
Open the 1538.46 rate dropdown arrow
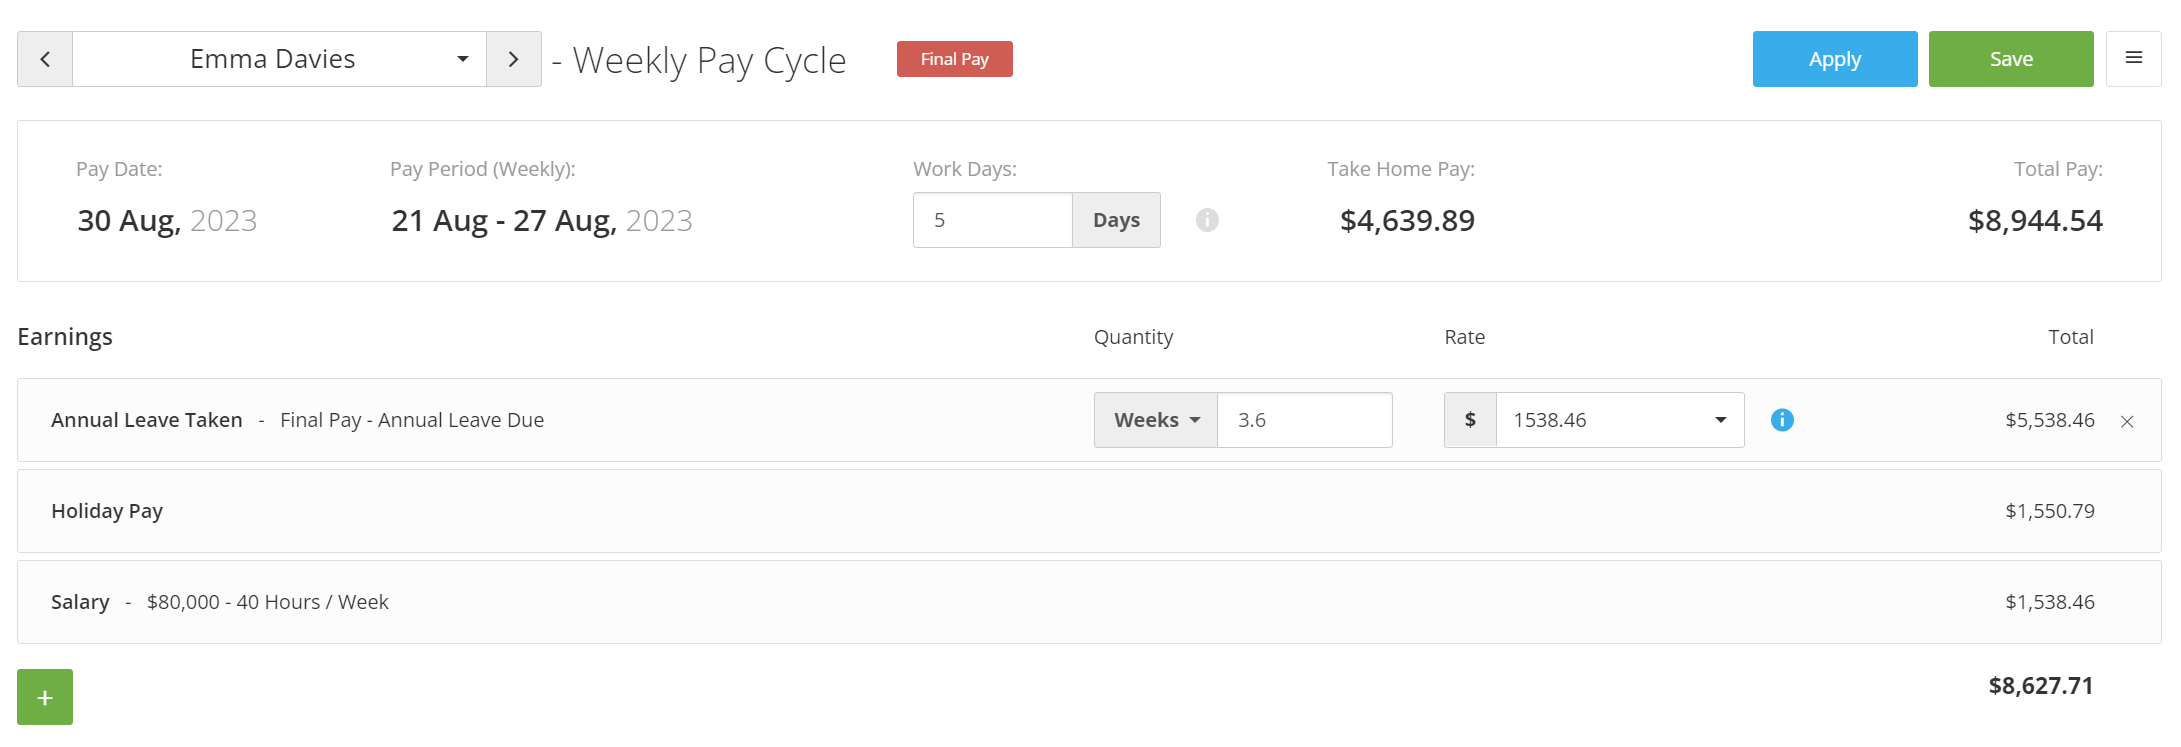1721,420
